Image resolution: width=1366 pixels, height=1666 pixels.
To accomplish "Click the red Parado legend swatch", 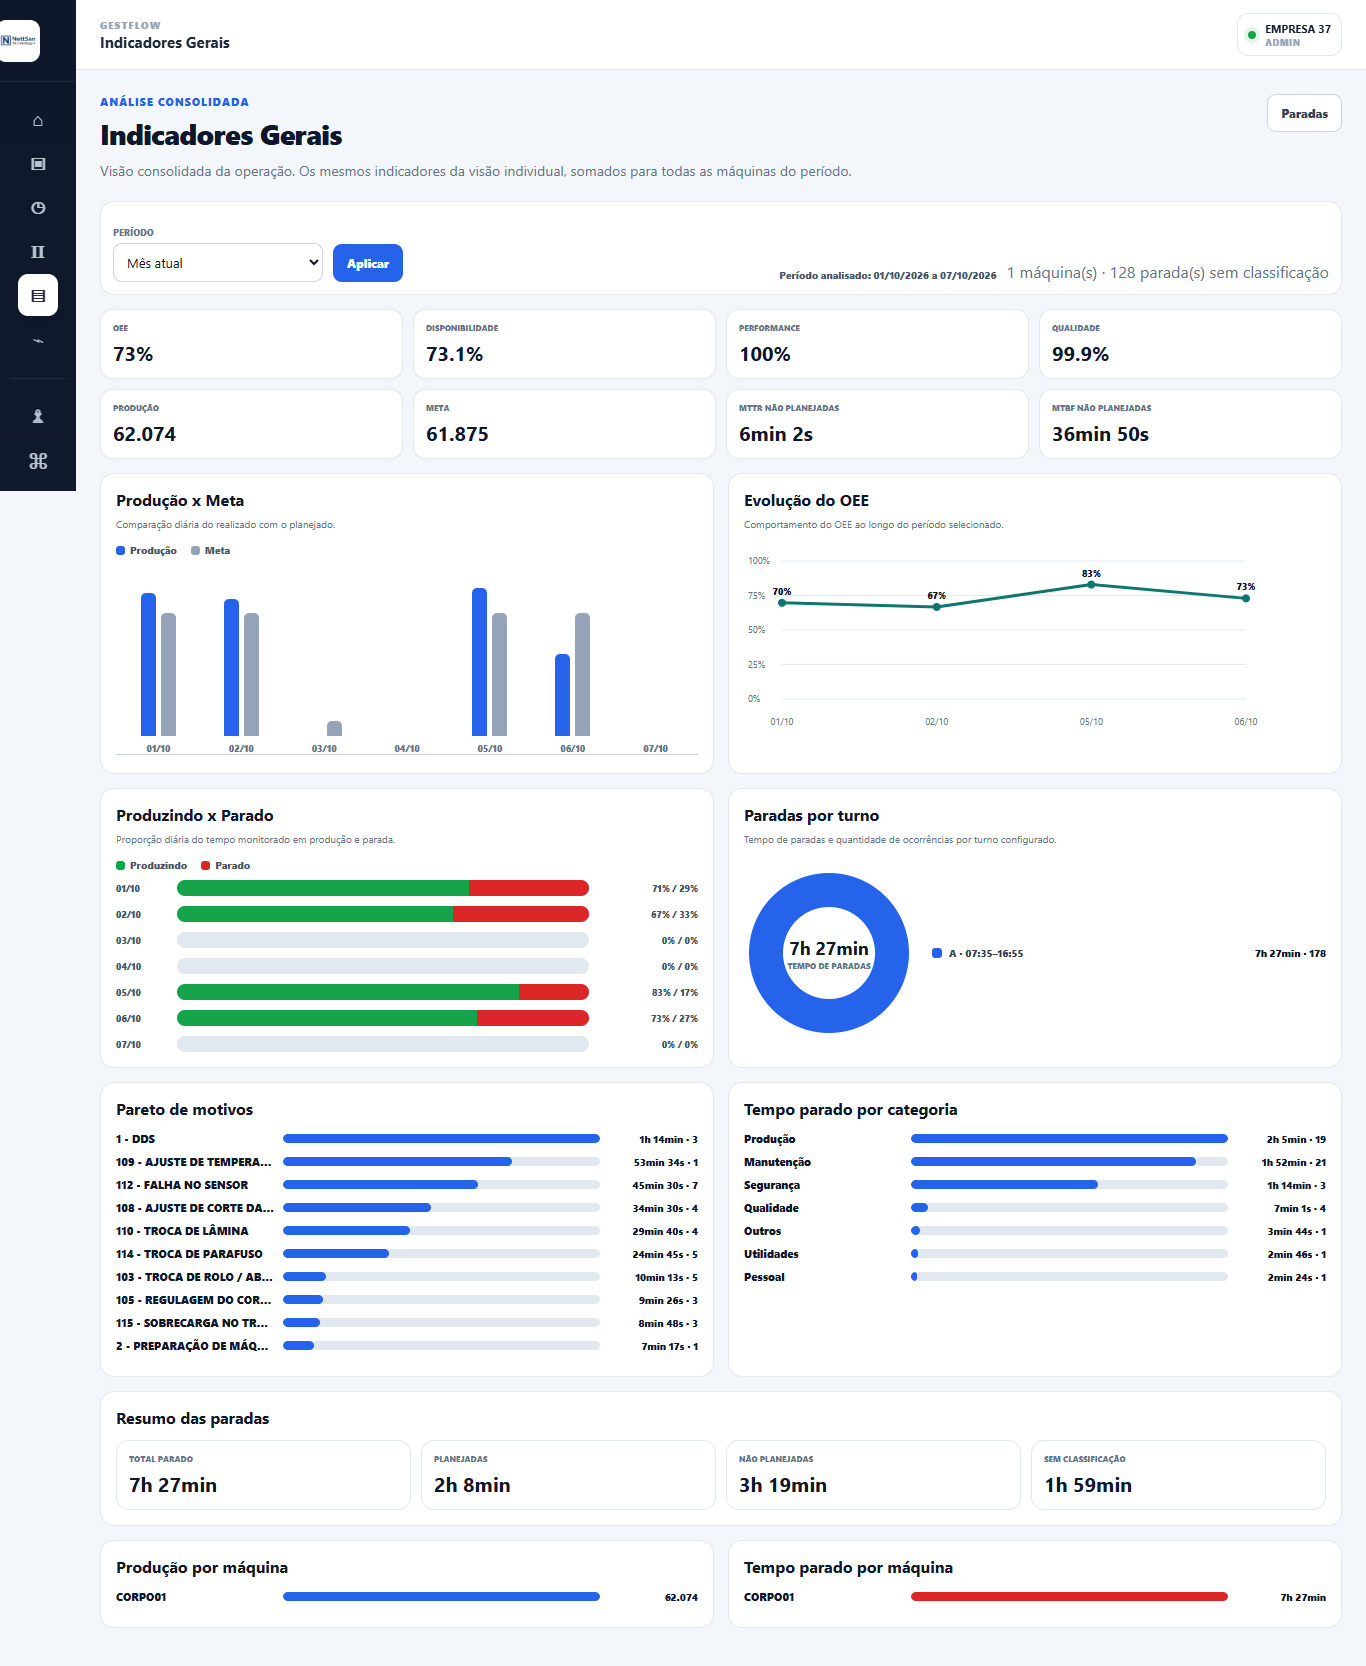I will point(206,866).
